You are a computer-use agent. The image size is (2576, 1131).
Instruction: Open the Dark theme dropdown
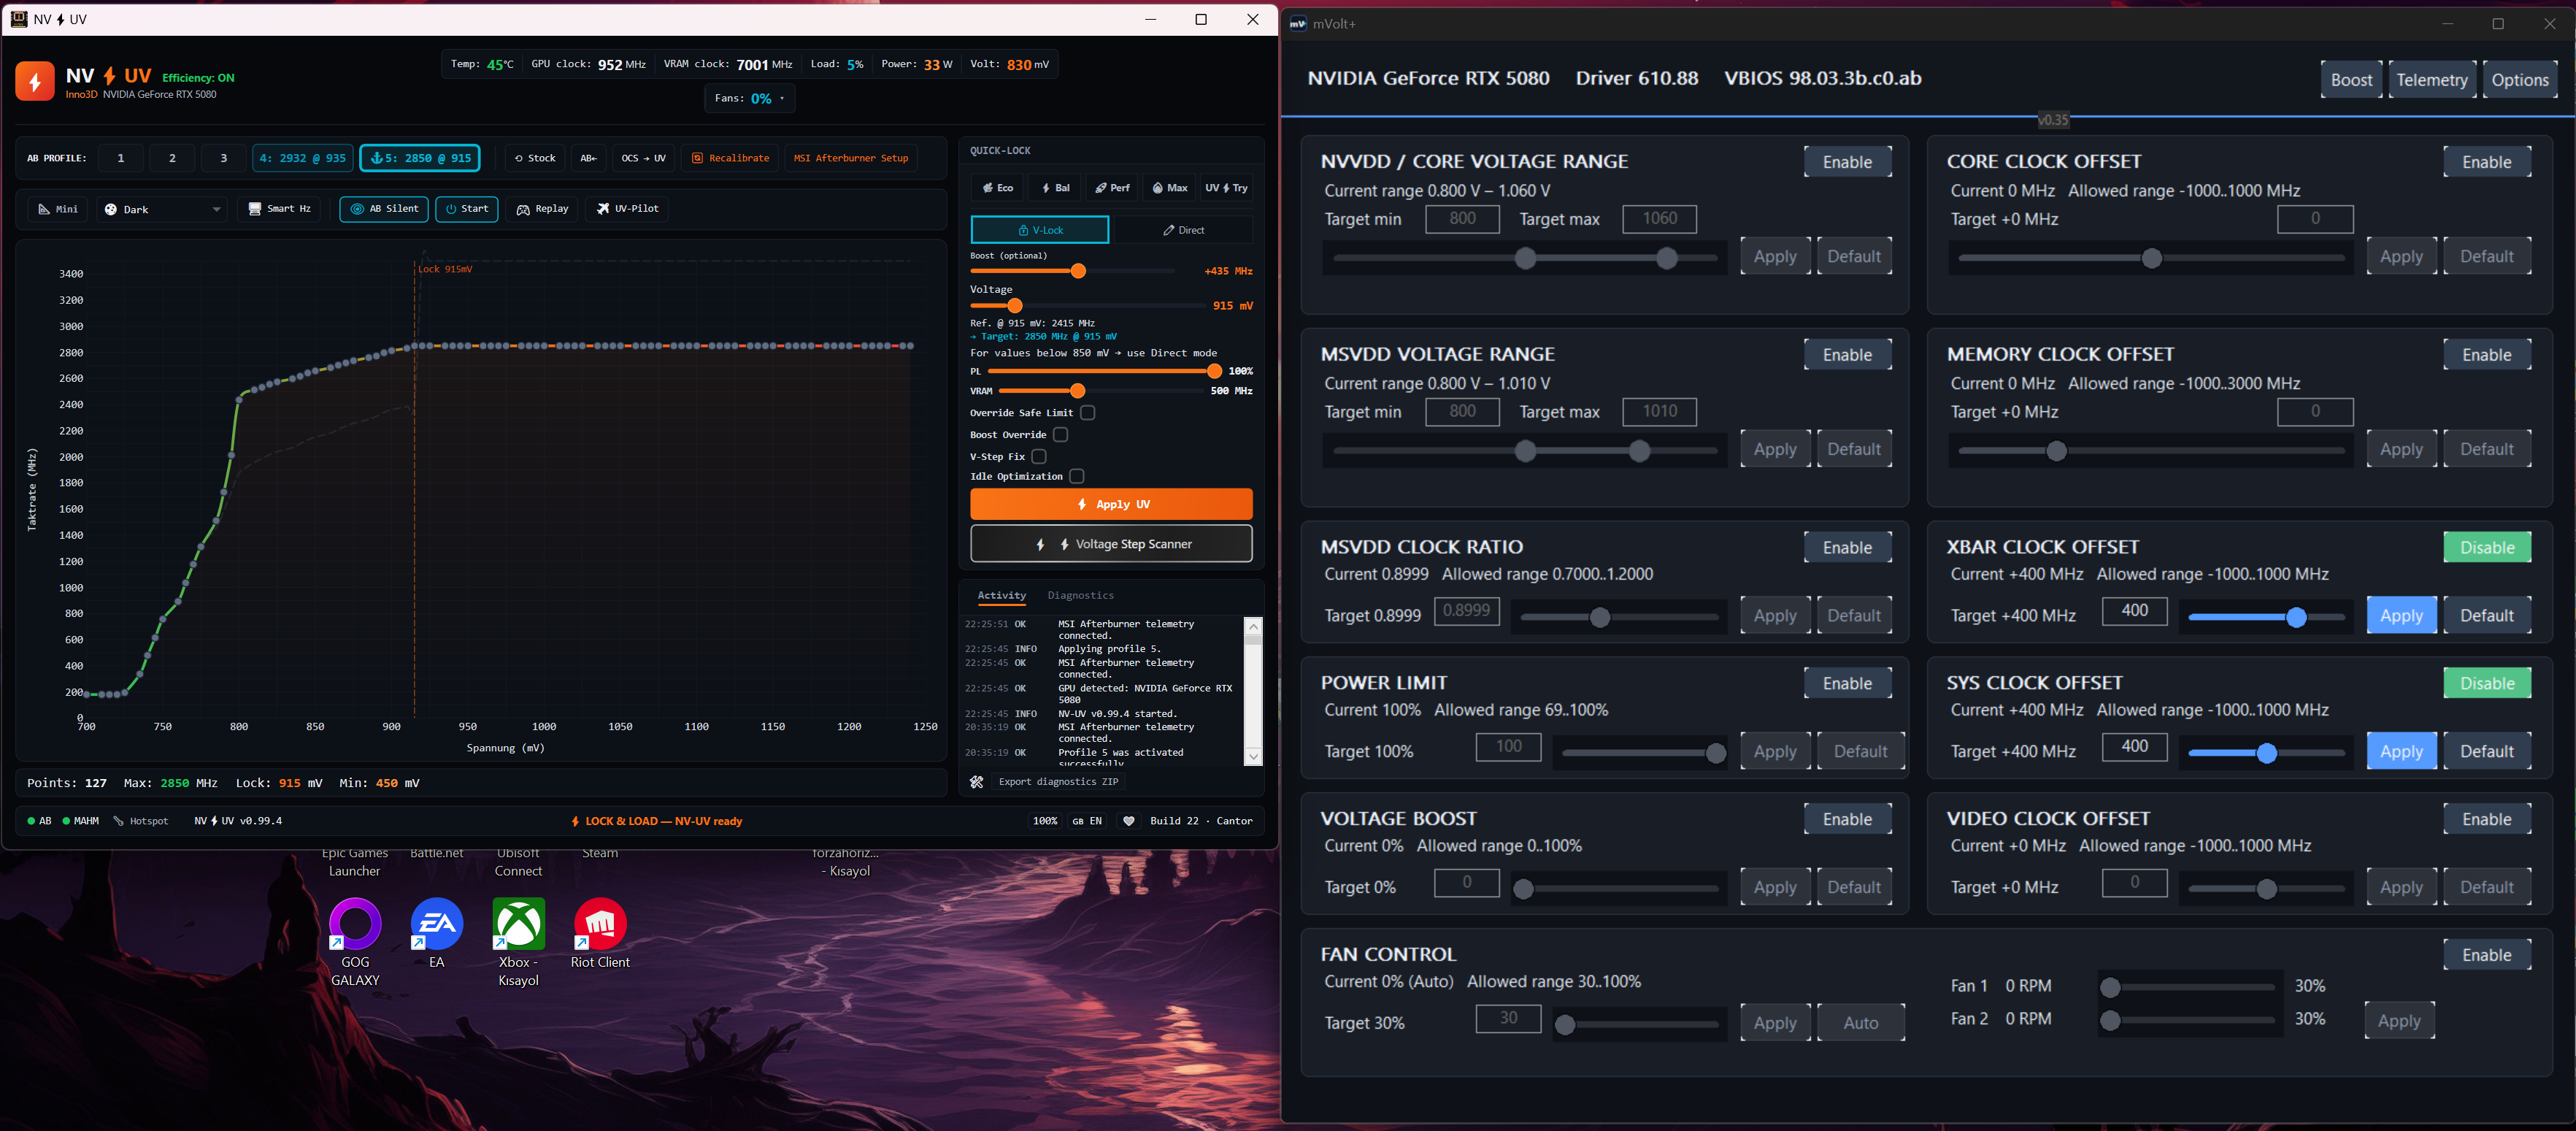[x=163, y=209]
